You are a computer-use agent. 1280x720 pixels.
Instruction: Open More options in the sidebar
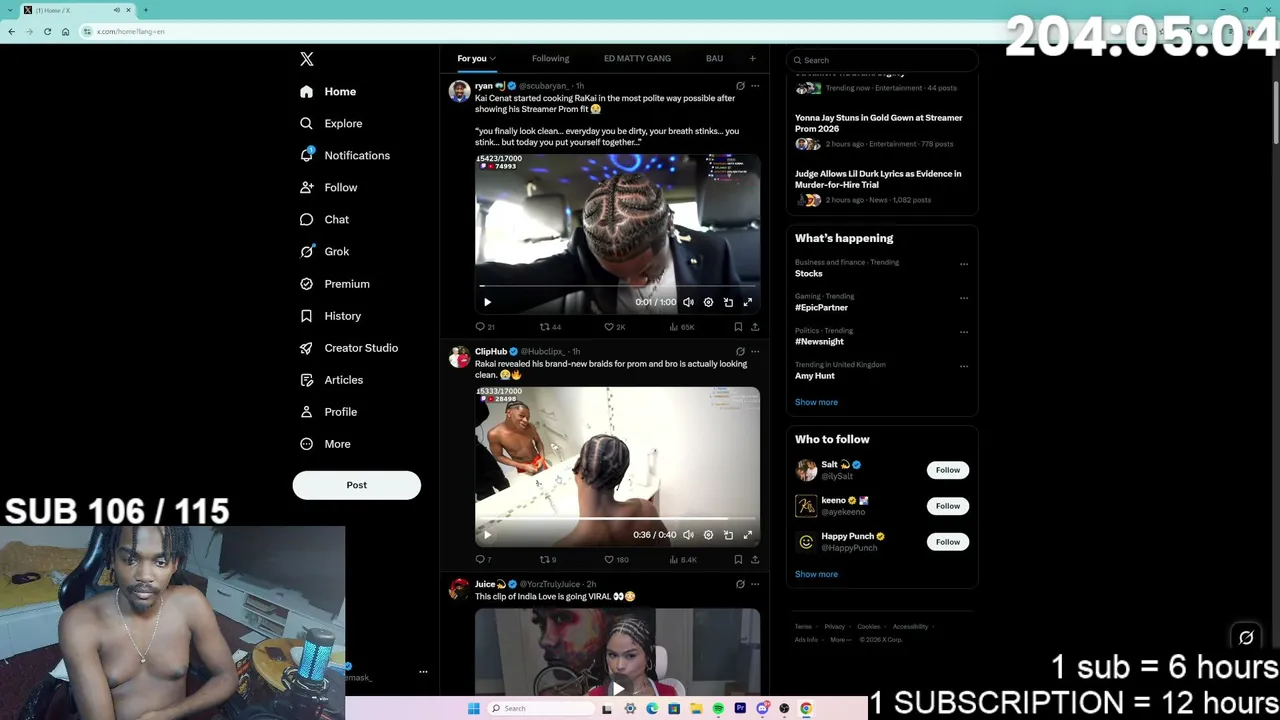(x=325, y=444)
